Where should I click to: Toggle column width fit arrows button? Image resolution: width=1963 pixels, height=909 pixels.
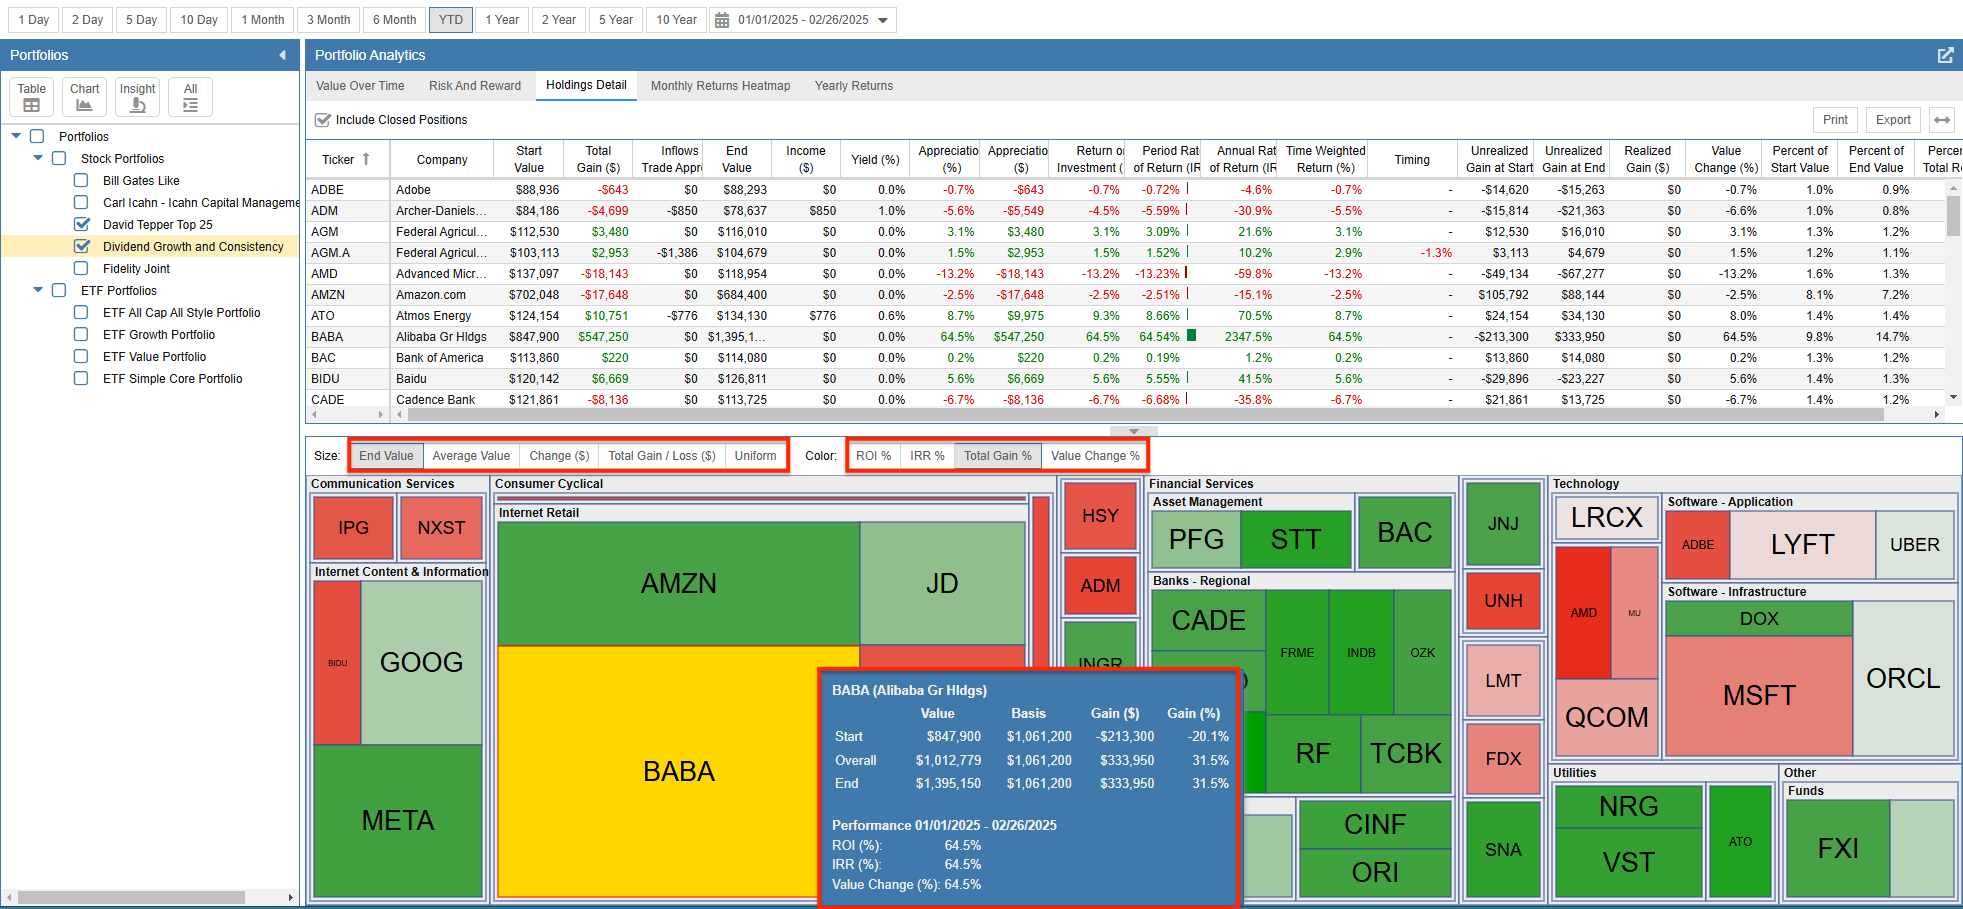click(1942, 120)
